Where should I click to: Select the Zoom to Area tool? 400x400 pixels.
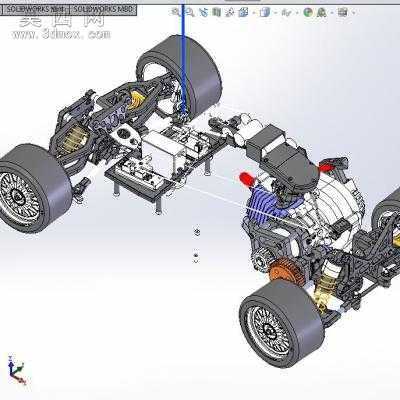click(x=190, y=13)
